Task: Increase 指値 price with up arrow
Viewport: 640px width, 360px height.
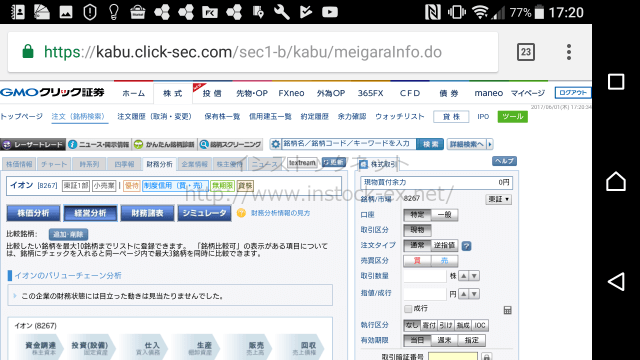Action: (464, 294)
